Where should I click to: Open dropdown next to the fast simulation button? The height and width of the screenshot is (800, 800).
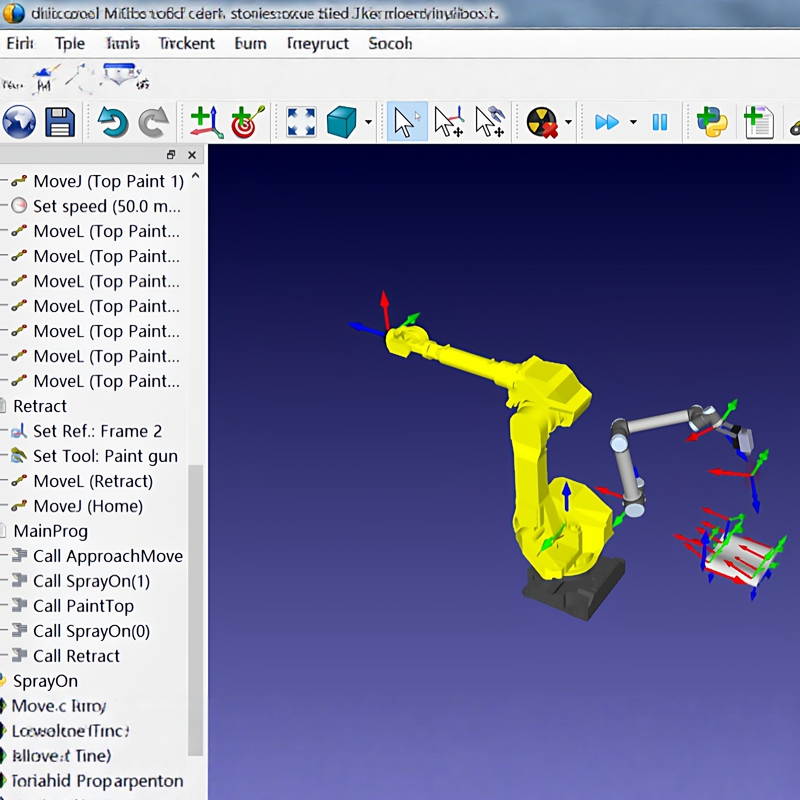click(633, 122)
